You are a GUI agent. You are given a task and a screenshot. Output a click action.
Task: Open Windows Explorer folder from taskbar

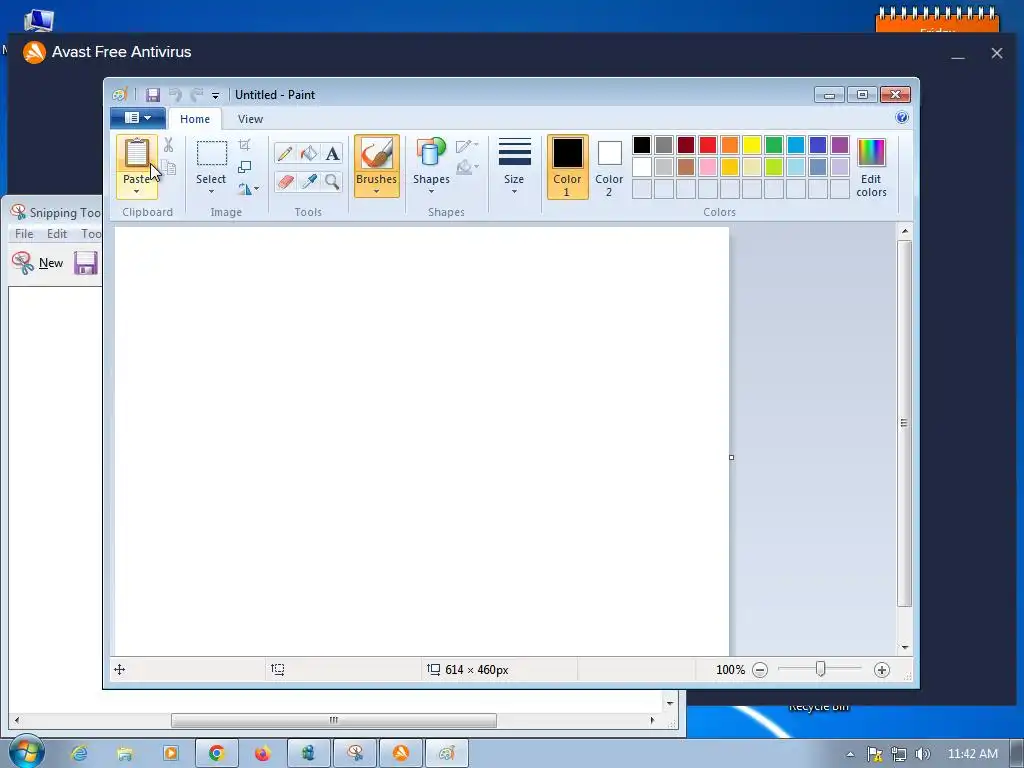click(x=125, y=753)
